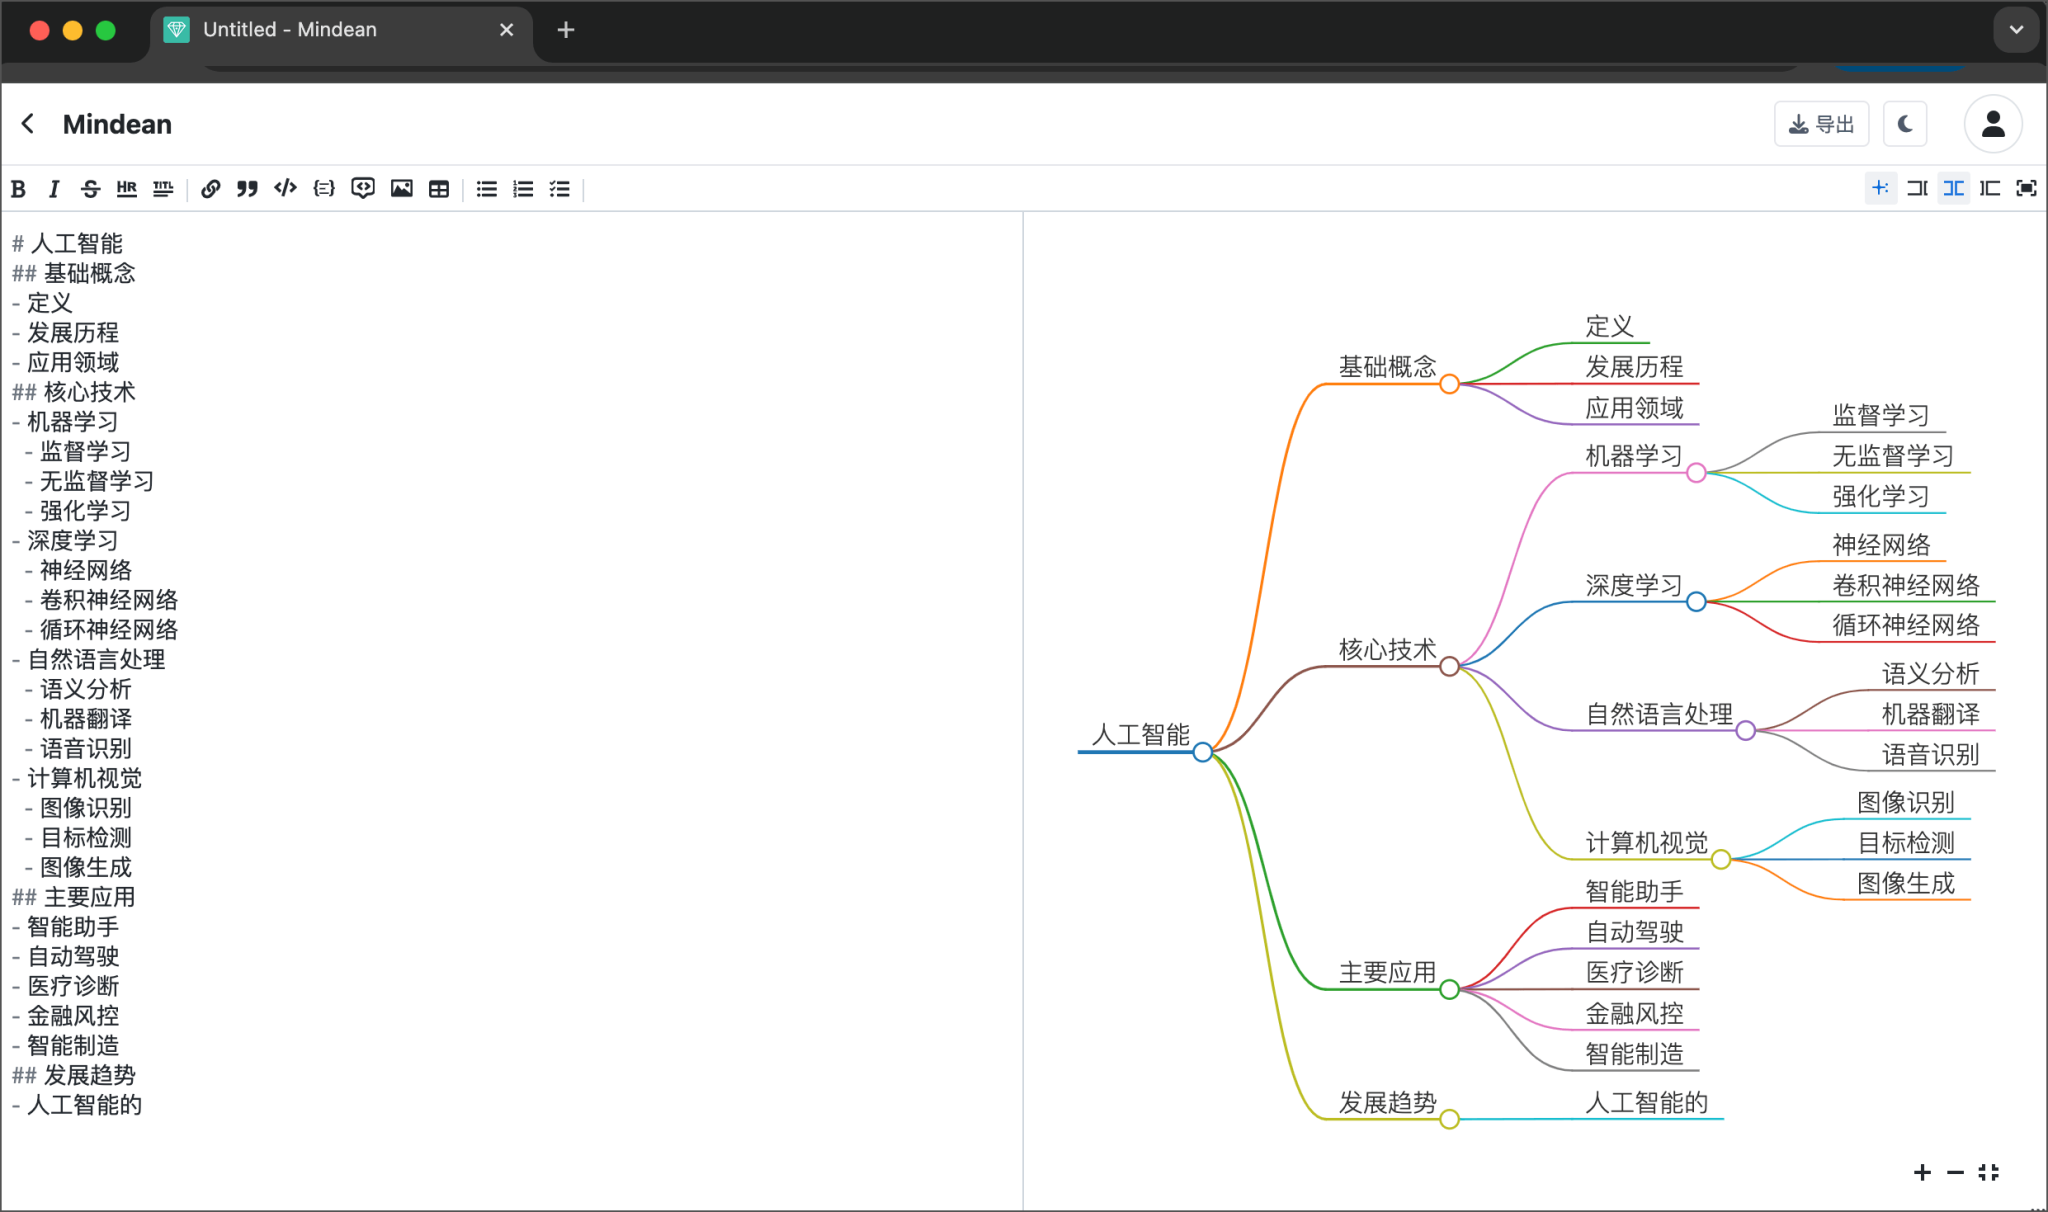Click the blockquote icon
This screenshot has height=1212, width=2048.
247,189
